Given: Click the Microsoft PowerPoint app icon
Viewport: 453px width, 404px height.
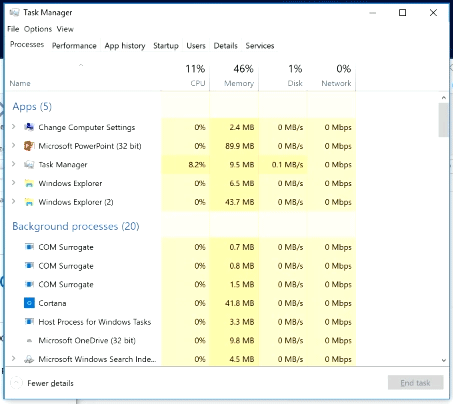Looking at the screenshot, I should [x=29, y=146].
